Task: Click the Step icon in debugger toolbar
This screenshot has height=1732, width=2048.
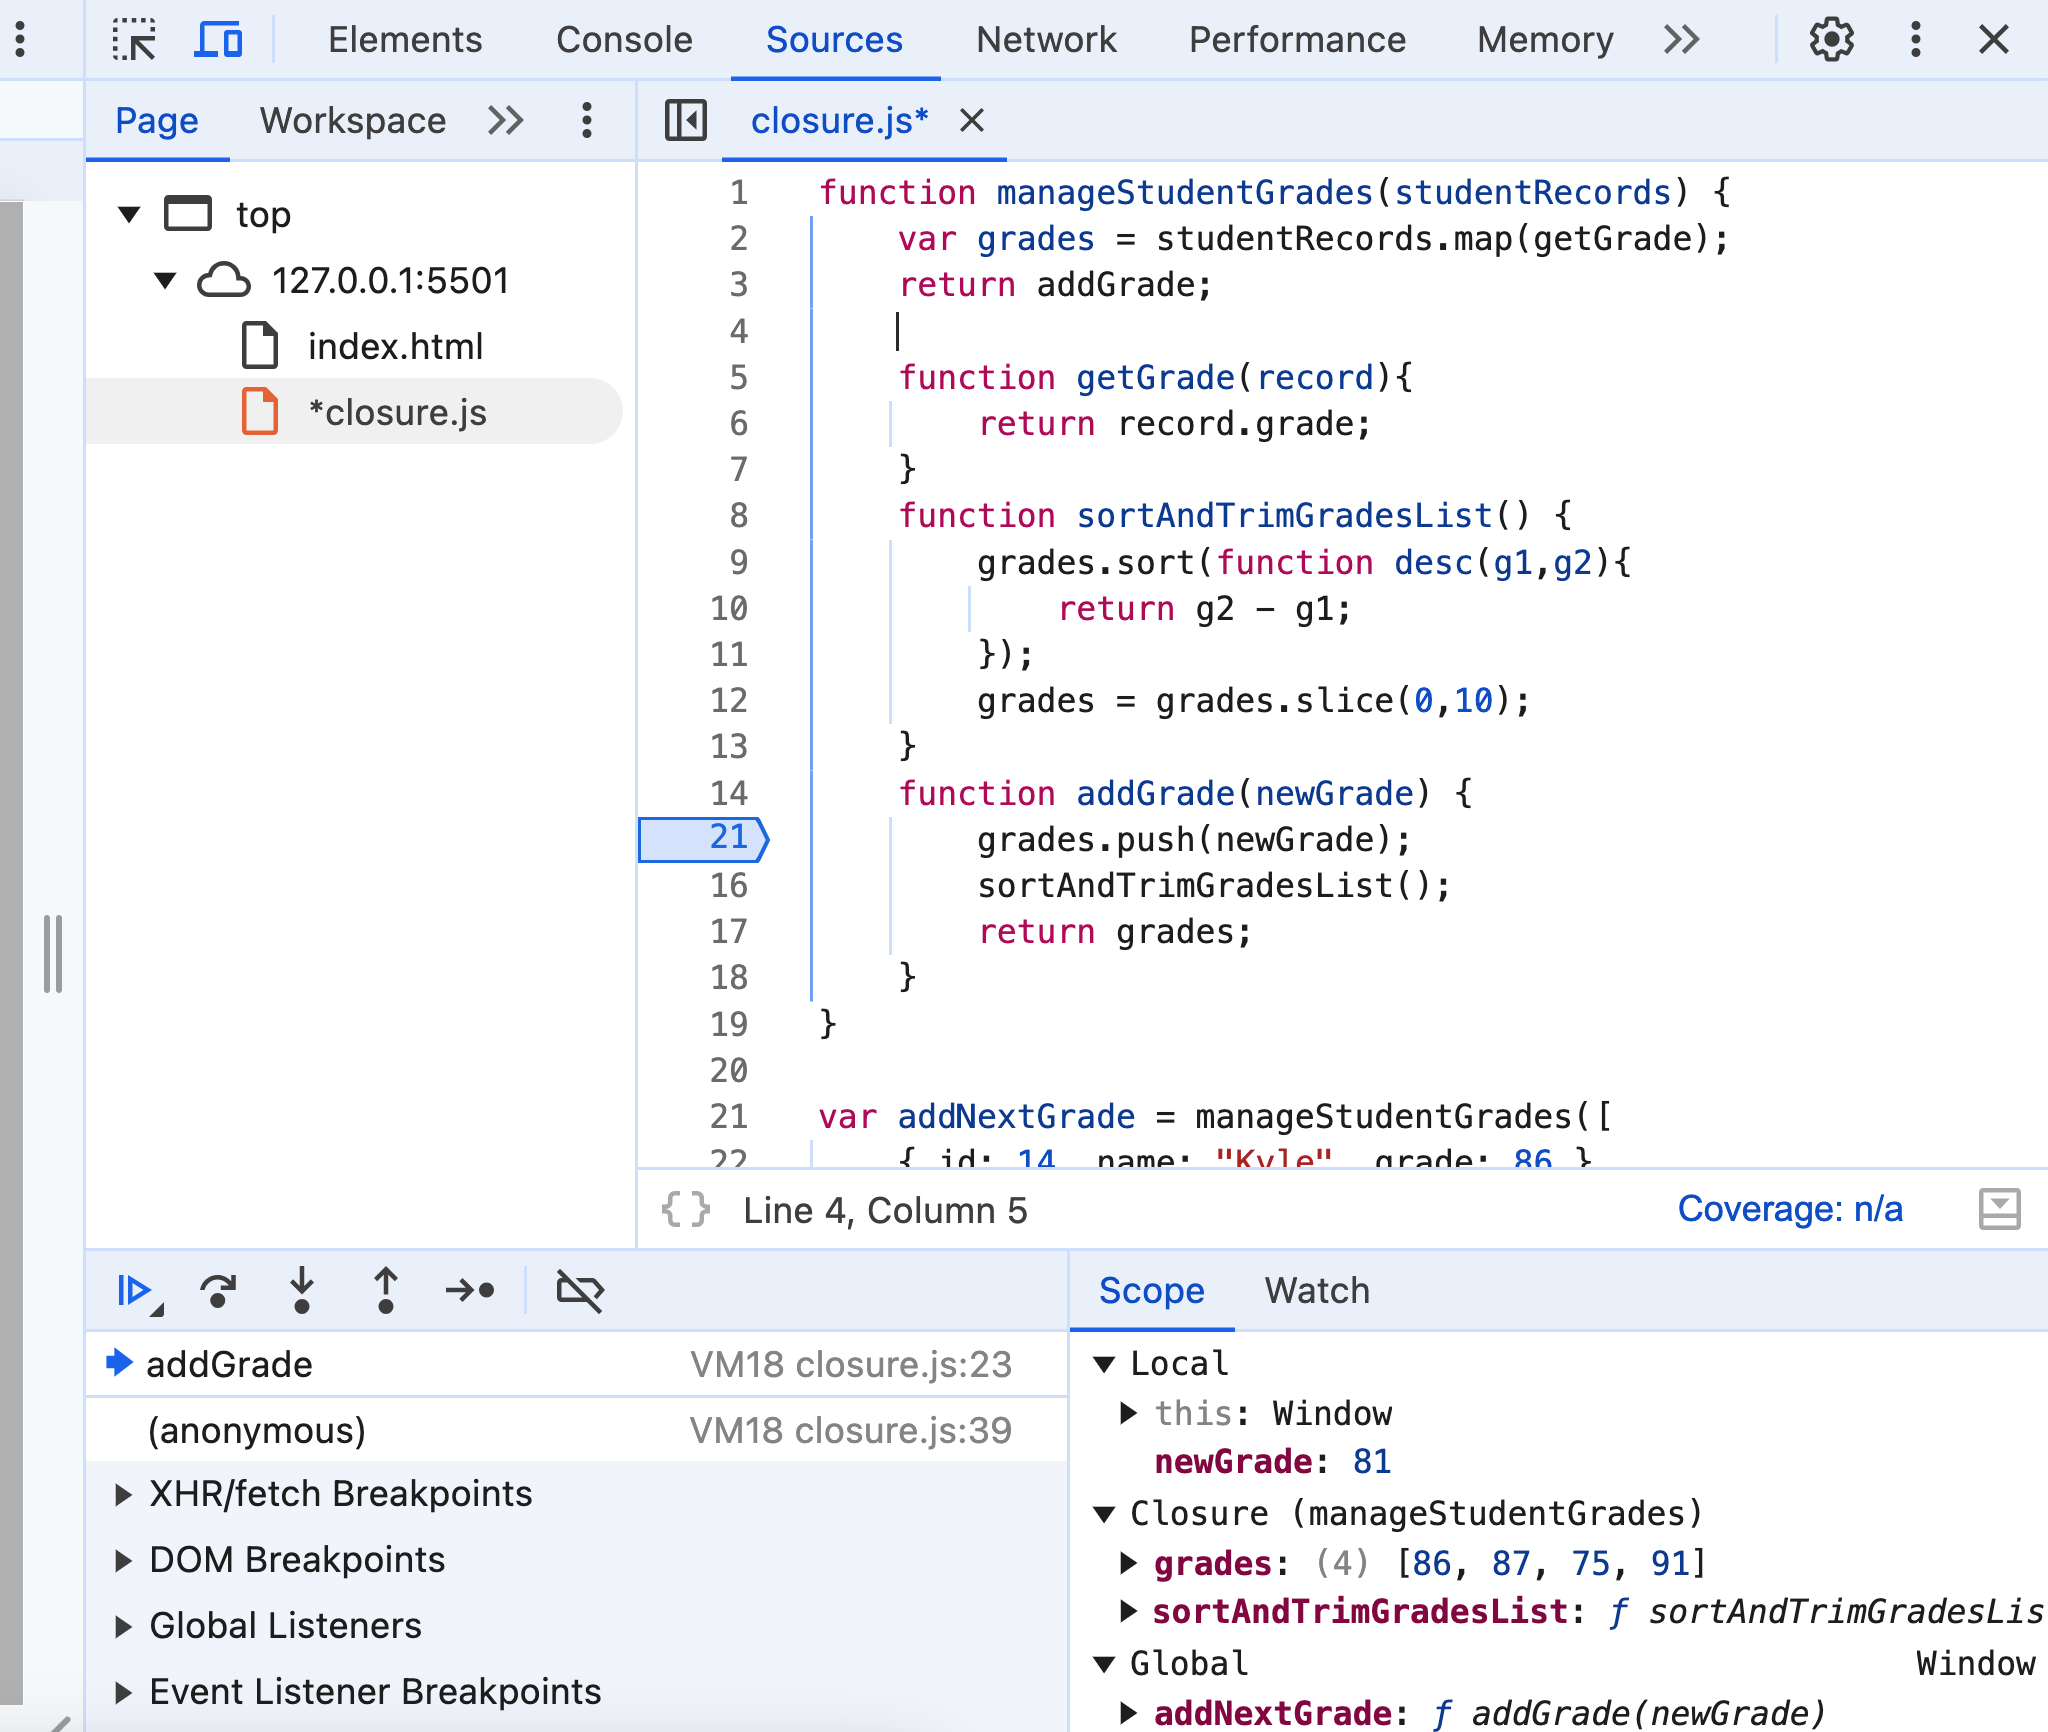Action: (470, 1291)
